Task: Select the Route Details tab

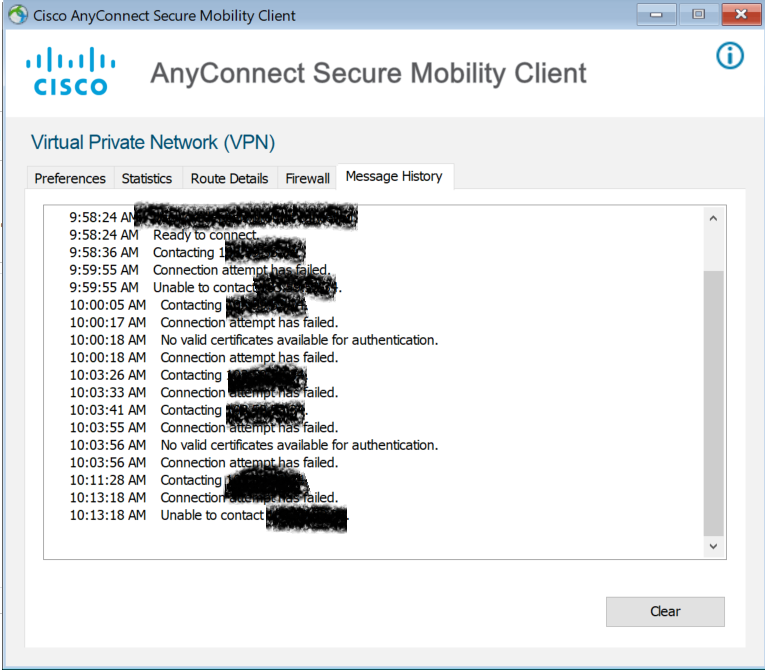Action: pyautogui.click(x=229, y=178)
